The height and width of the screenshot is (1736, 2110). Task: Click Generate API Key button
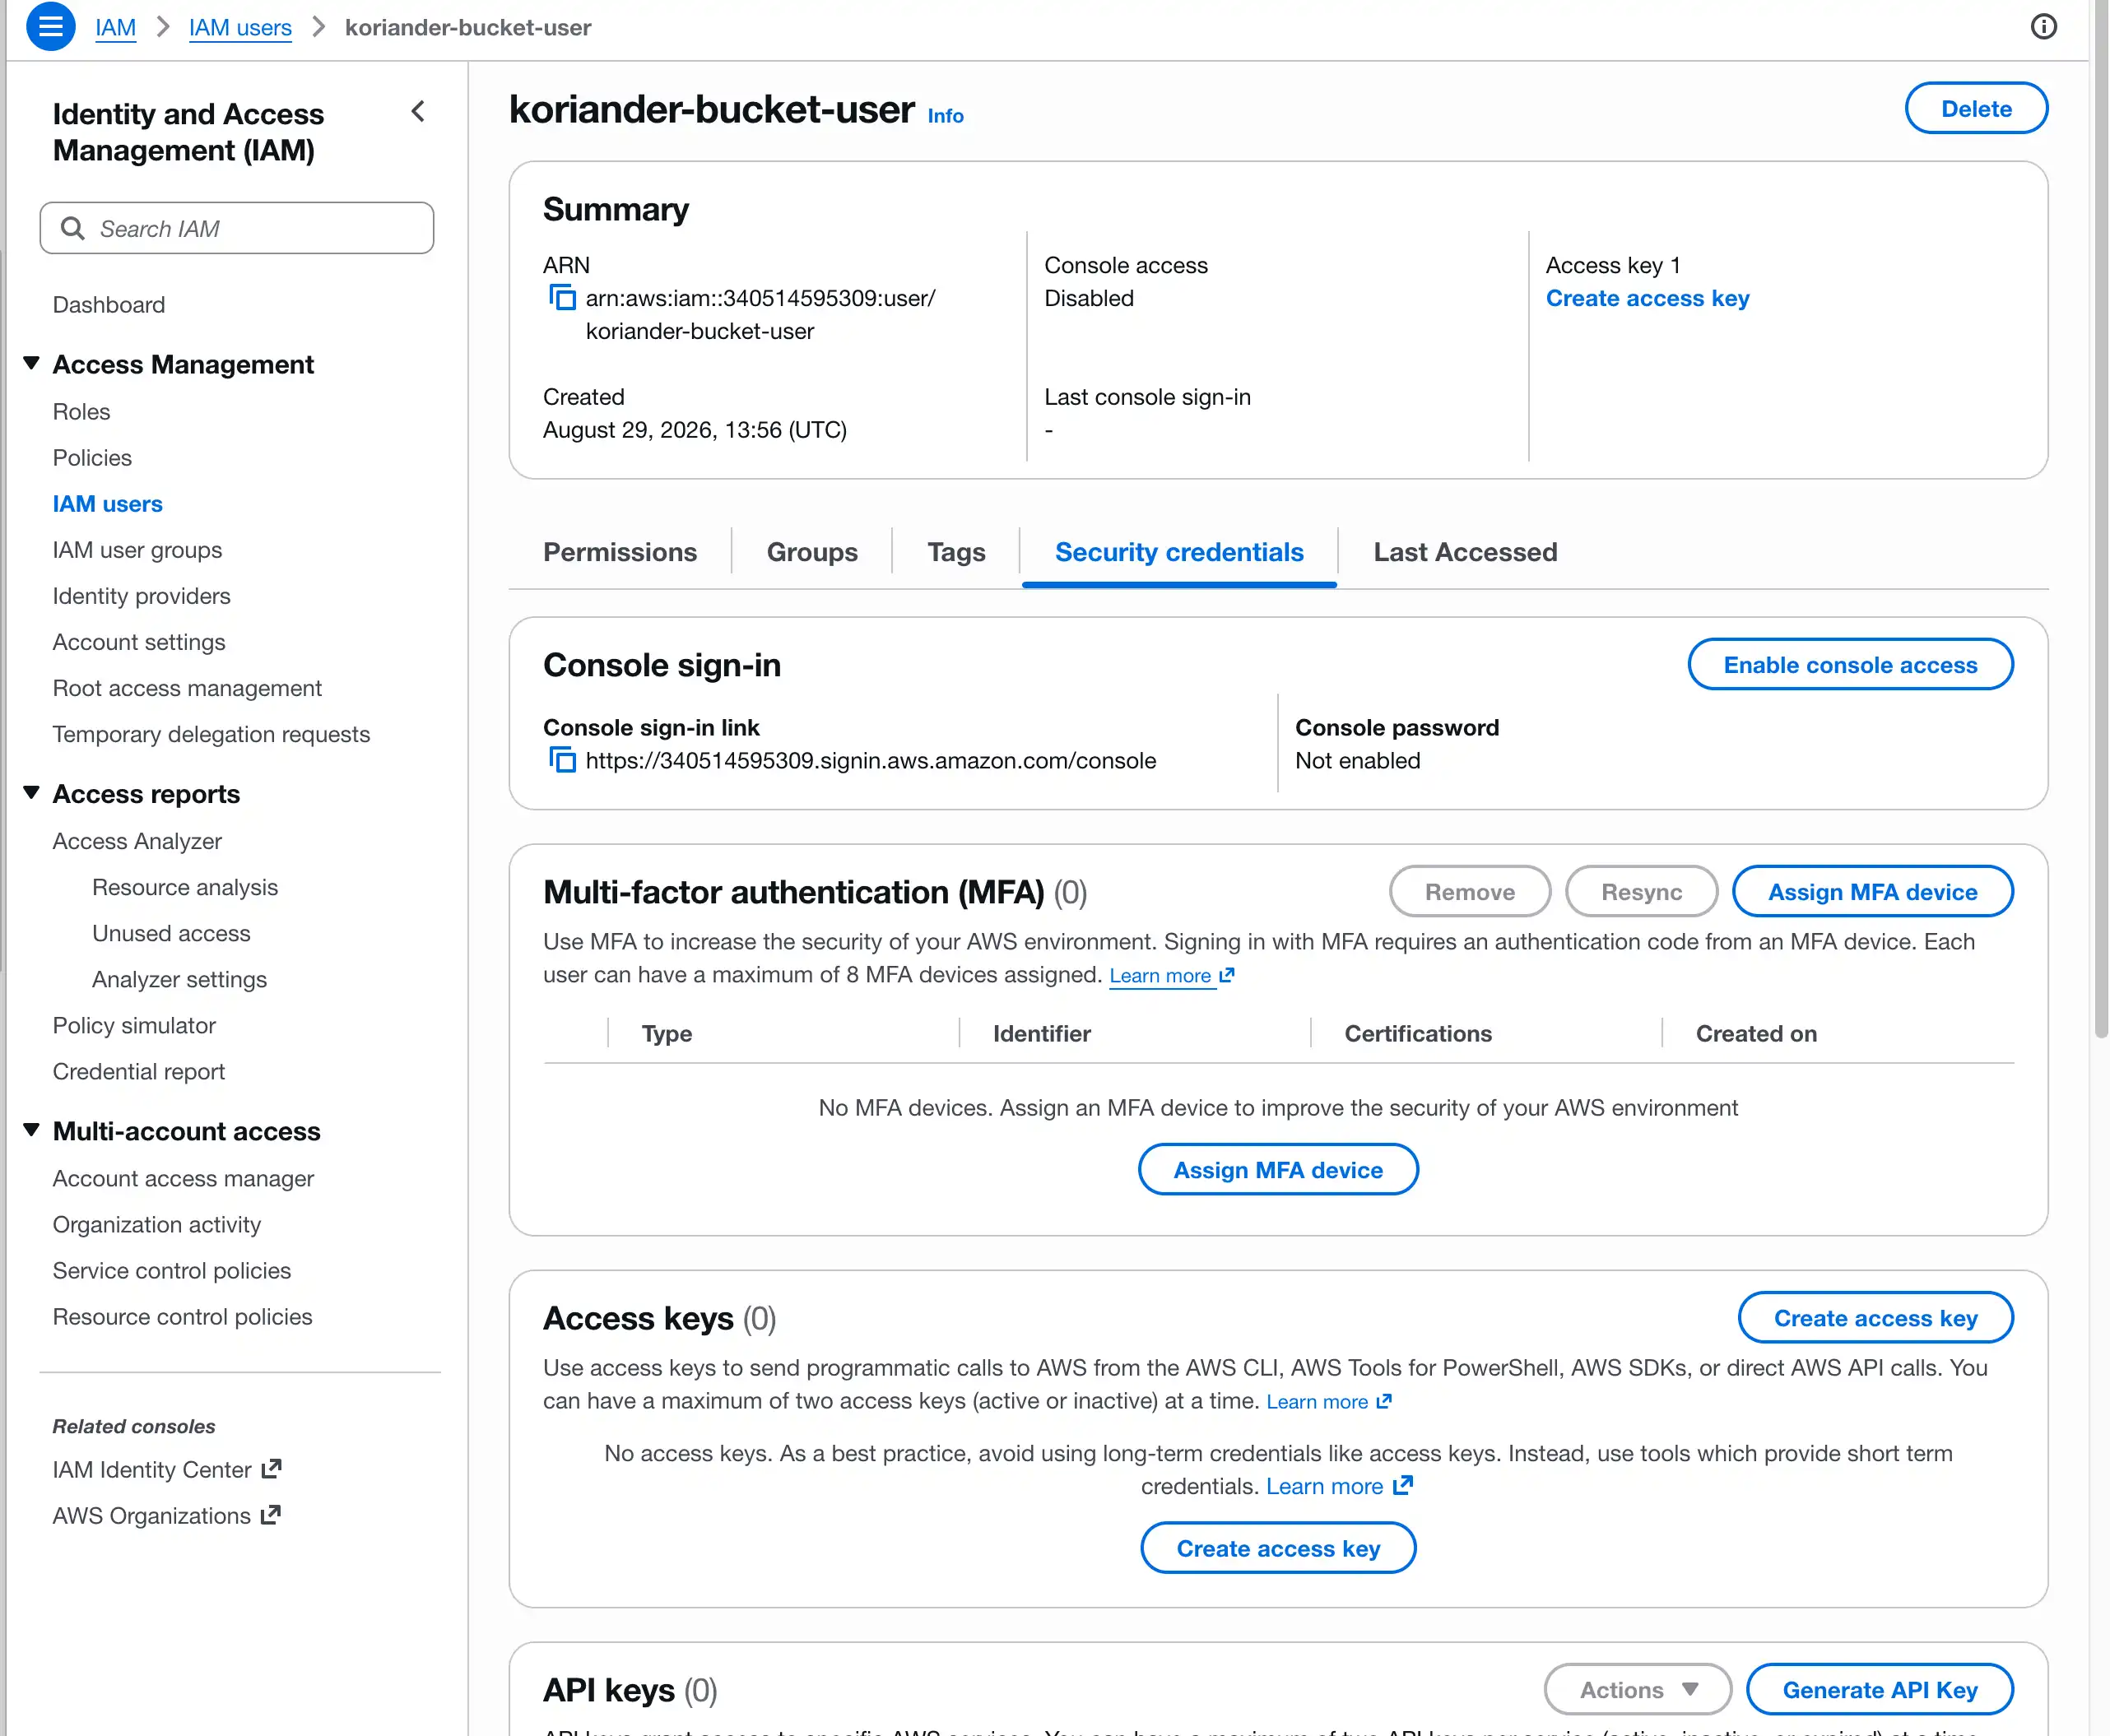pos(1880,1689)
